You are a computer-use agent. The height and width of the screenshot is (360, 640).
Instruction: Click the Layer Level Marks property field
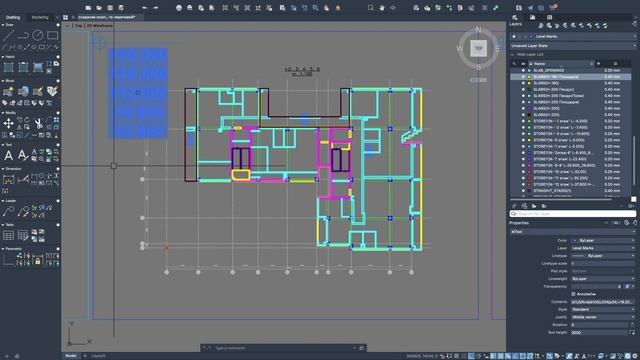point(603,248)
